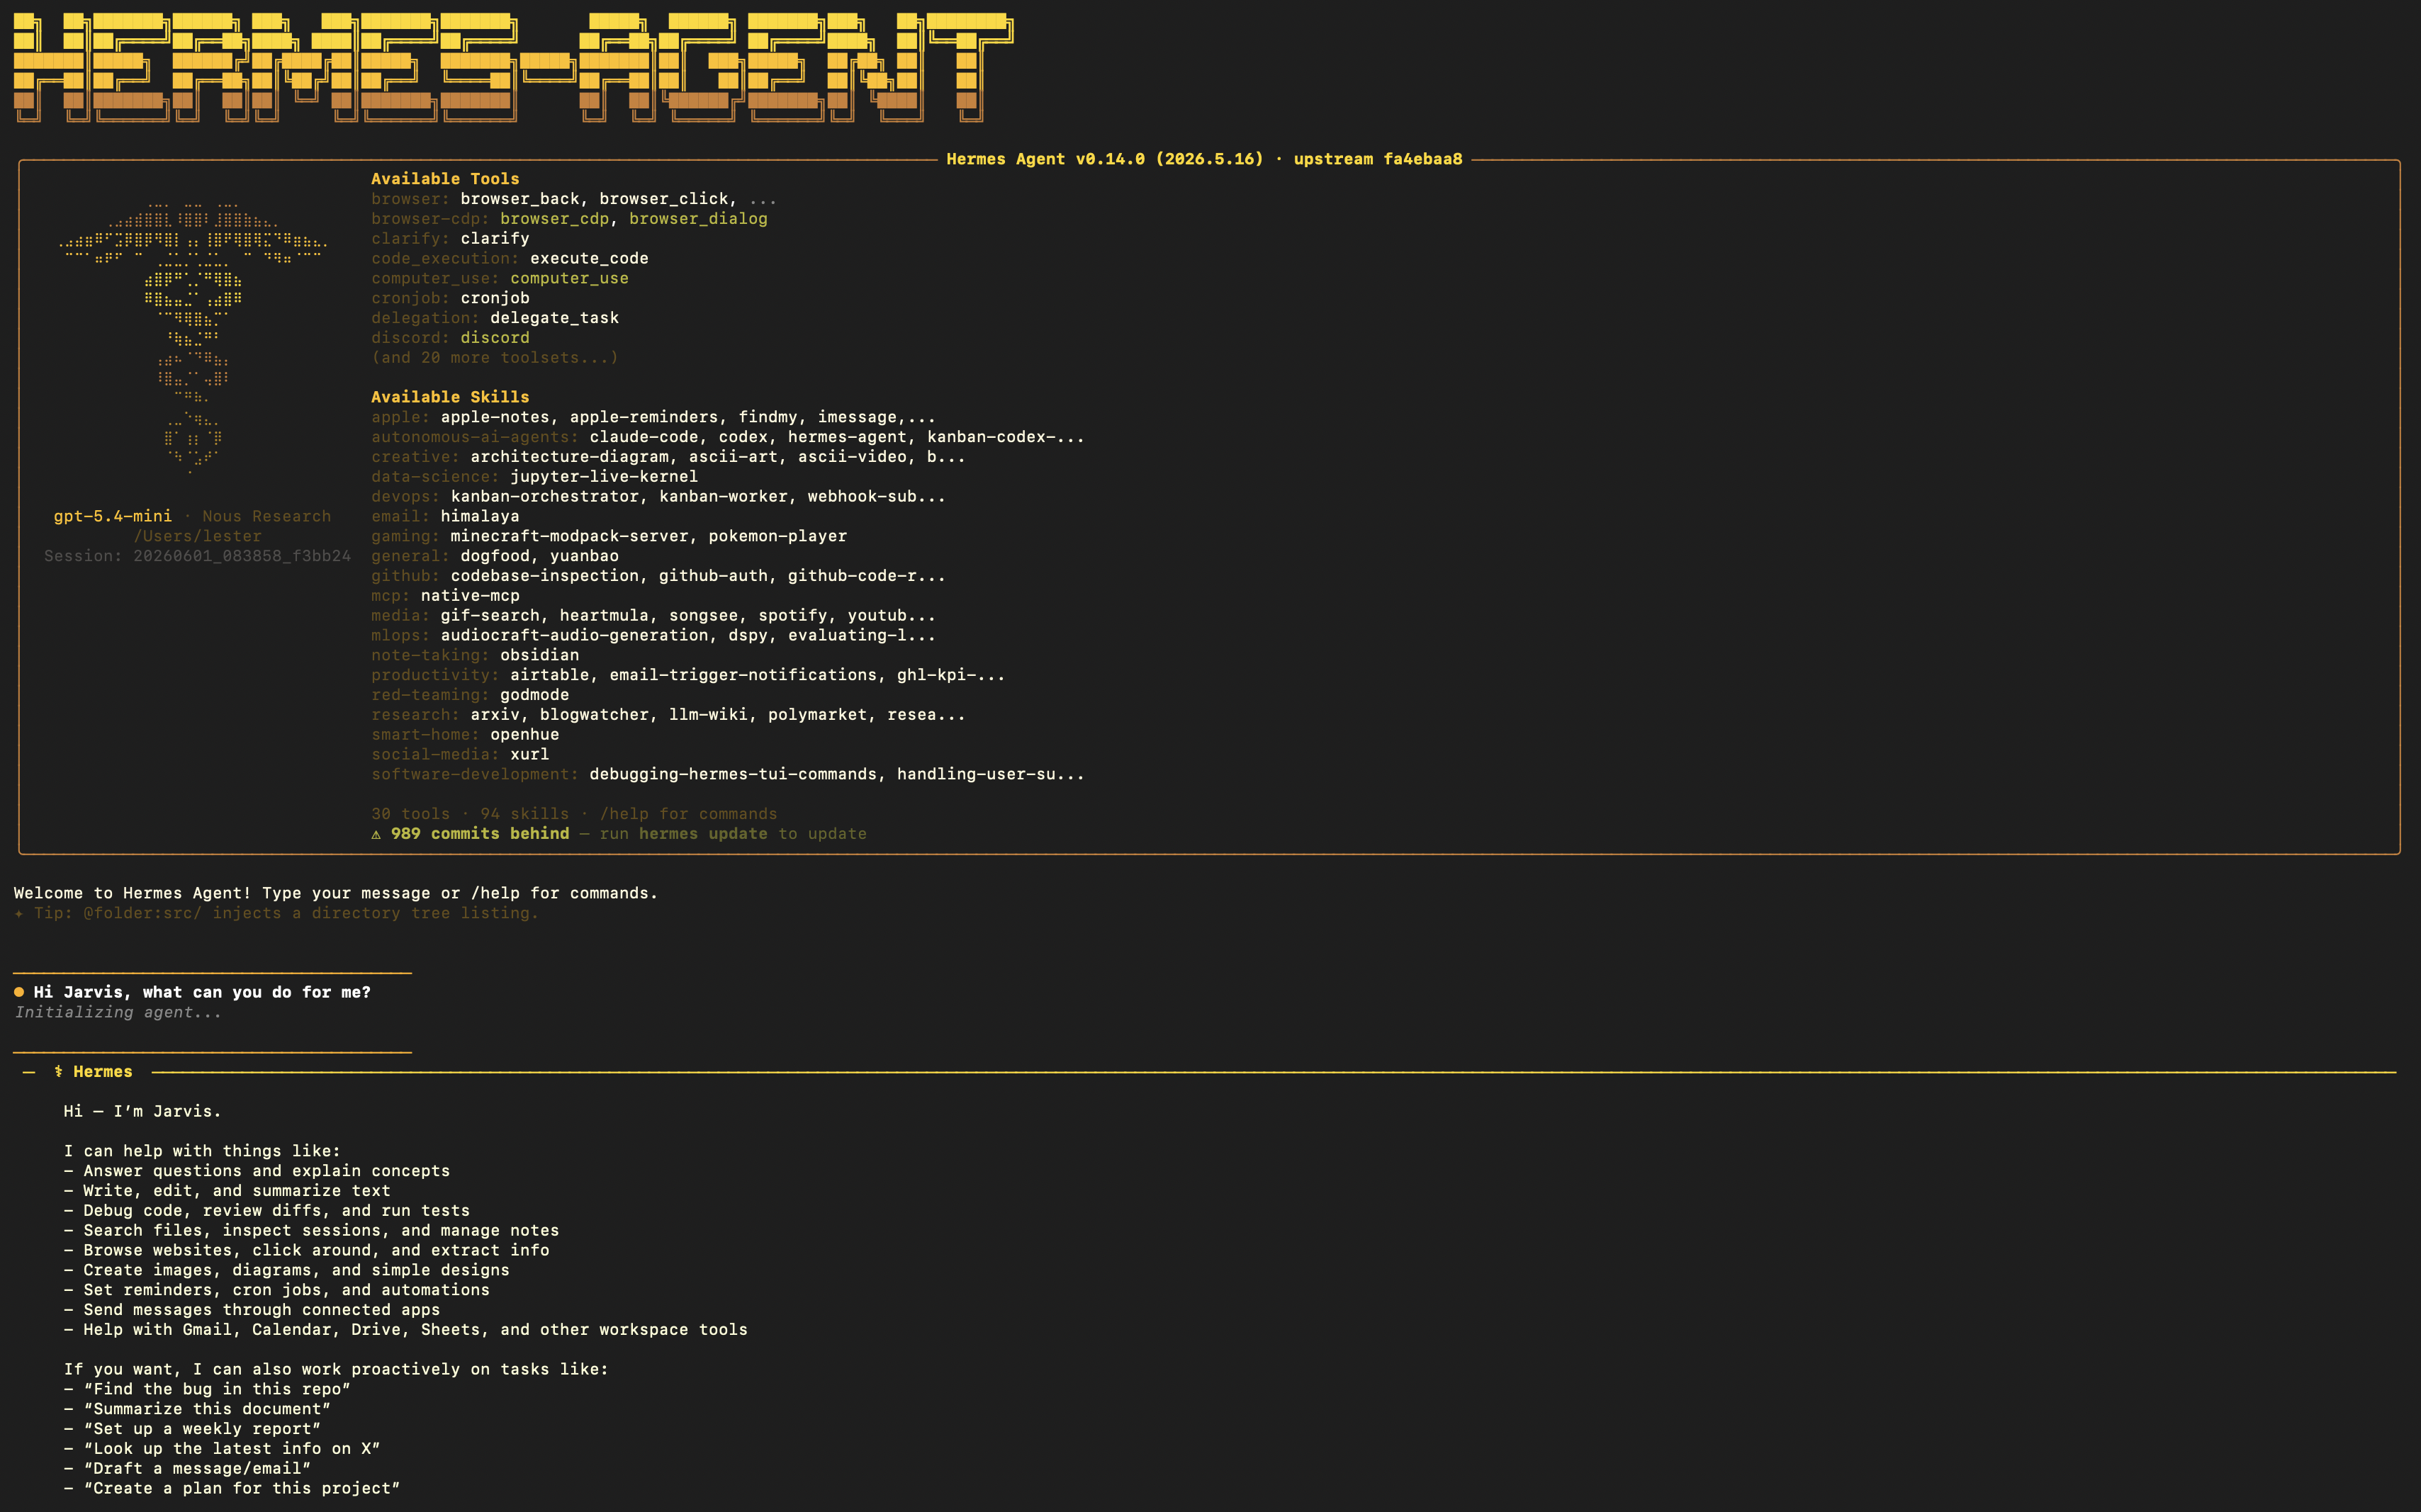Click the green discord tool value

click(x=495, y=338)
